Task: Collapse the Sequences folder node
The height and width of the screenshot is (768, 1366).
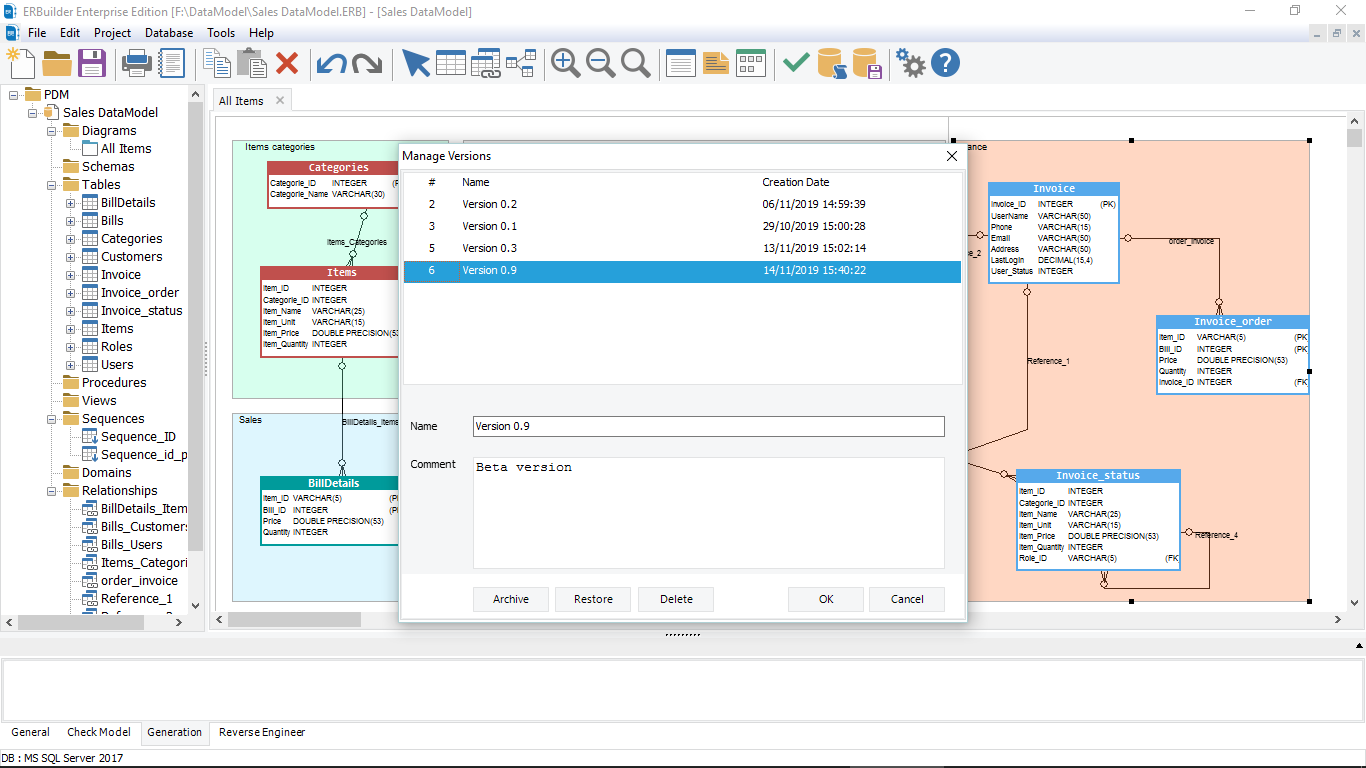Action: click(52, 419)
